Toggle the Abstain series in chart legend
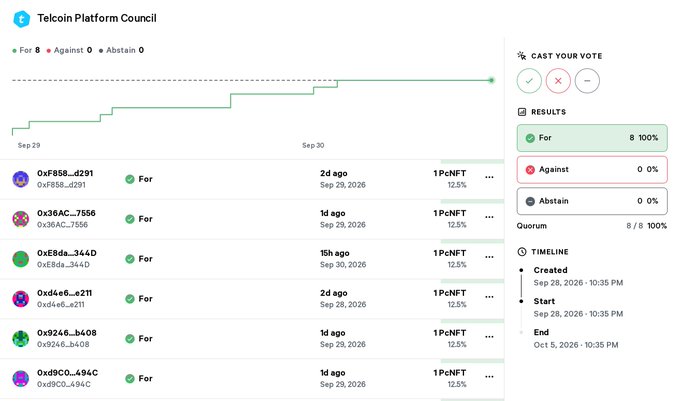The height and width of the screenshot is (401, 680). click(x=121, y=50)
